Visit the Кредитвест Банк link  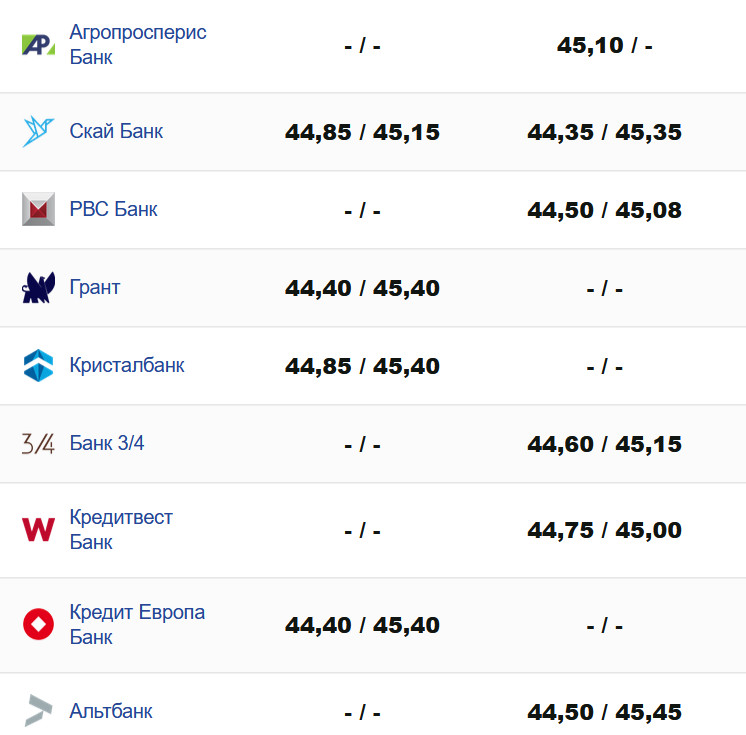click(121, 530)
